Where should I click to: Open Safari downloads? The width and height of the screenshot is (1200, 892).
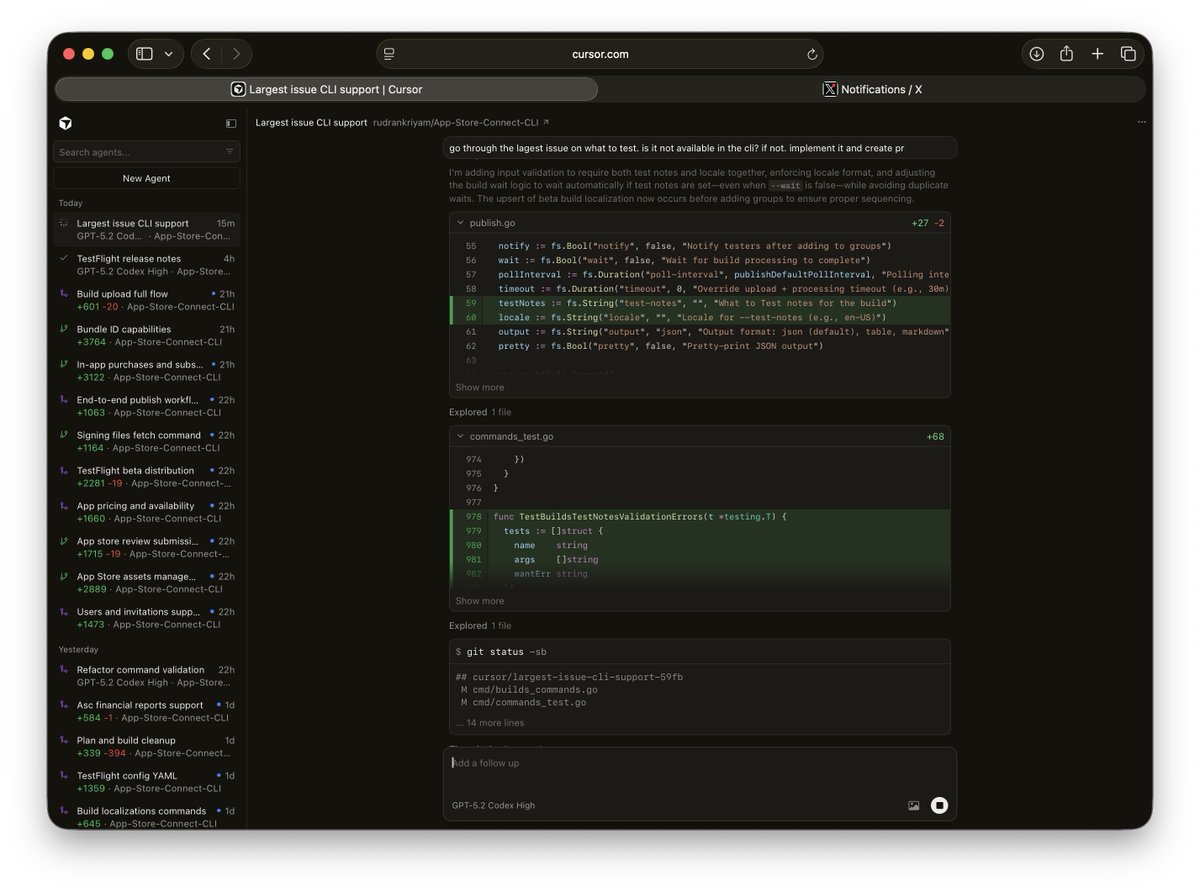1036,54
